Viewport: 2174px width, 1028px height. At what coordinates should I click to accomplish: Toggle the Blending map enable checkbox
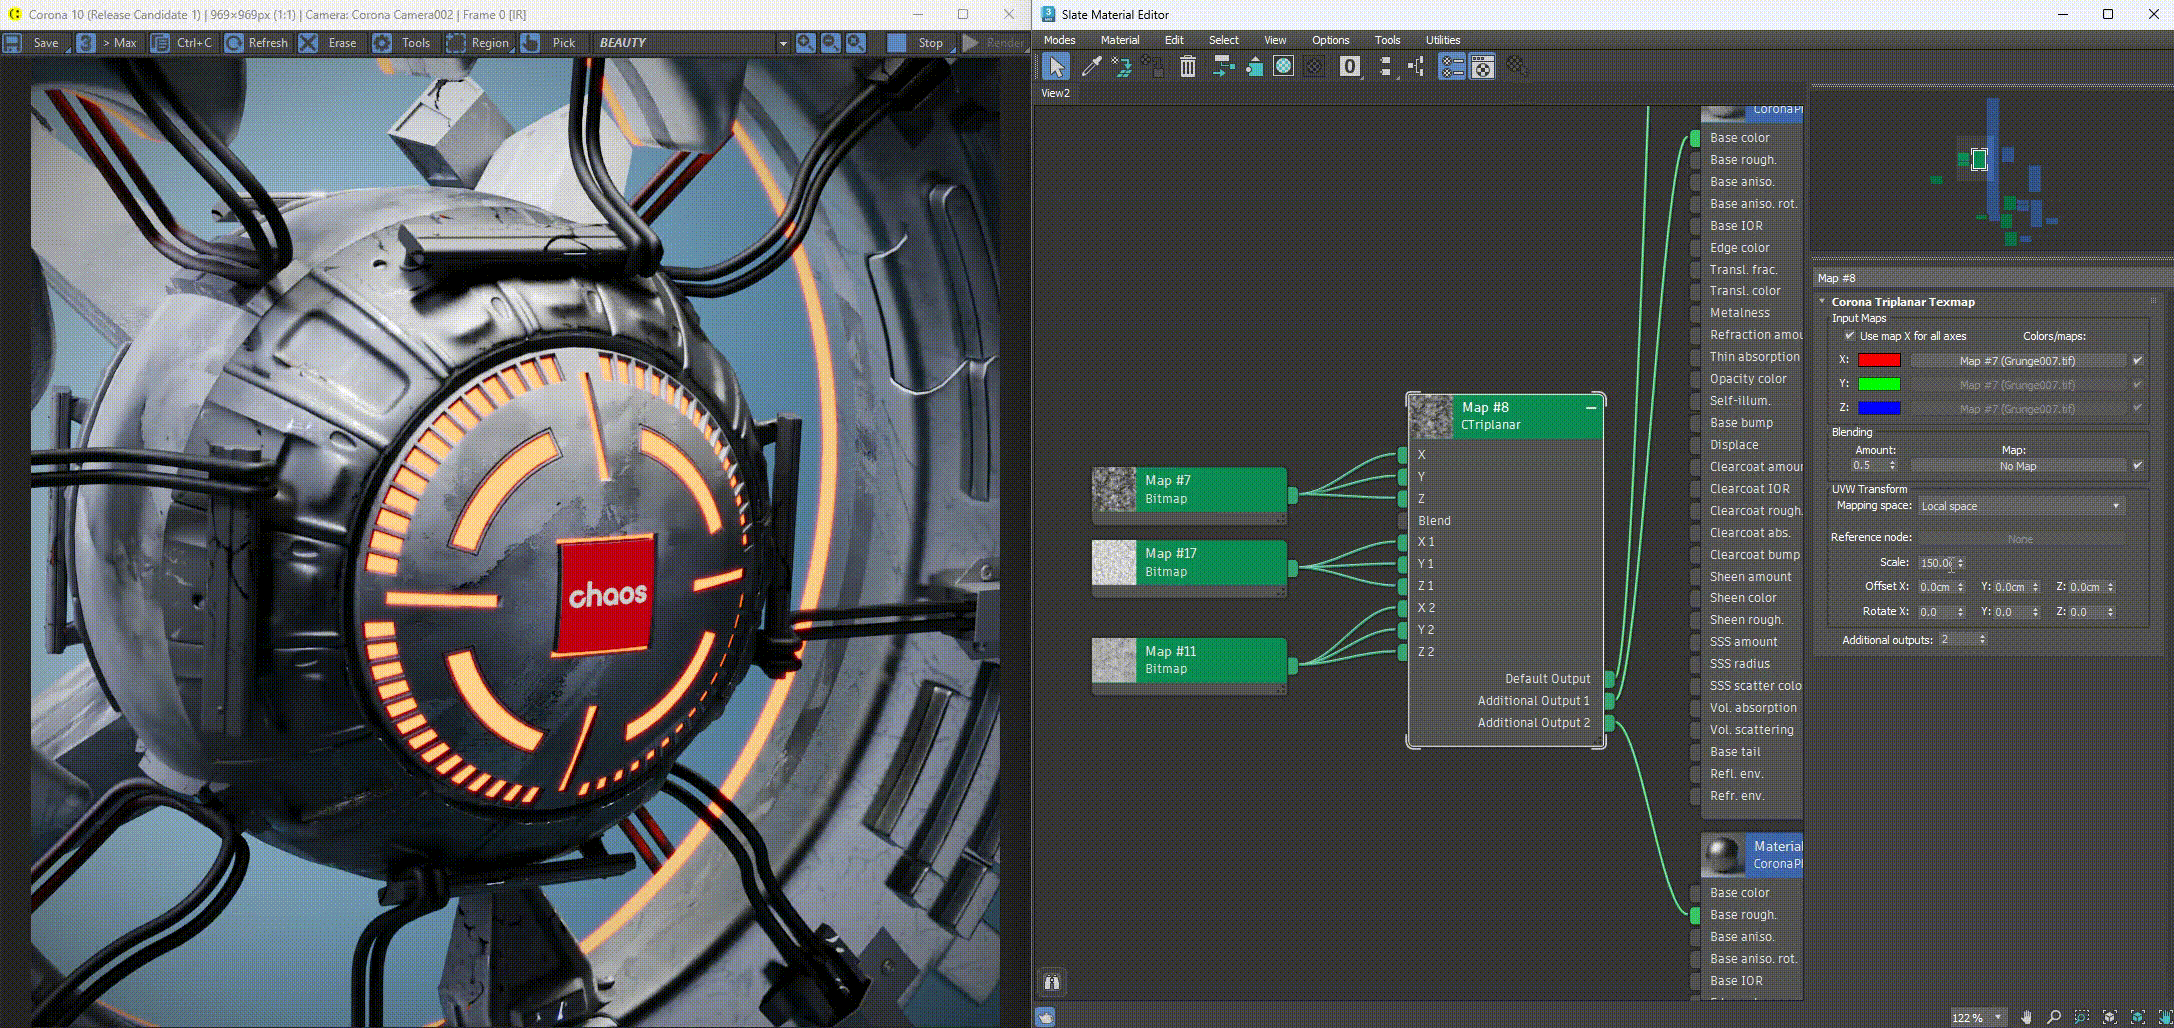[2137, 465]
